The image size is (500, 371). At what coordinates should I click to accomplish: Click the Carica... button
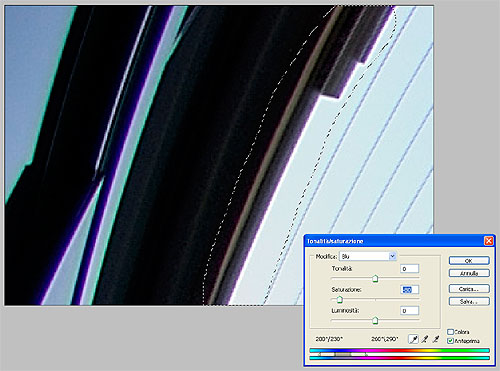click(x=469, y=289)
